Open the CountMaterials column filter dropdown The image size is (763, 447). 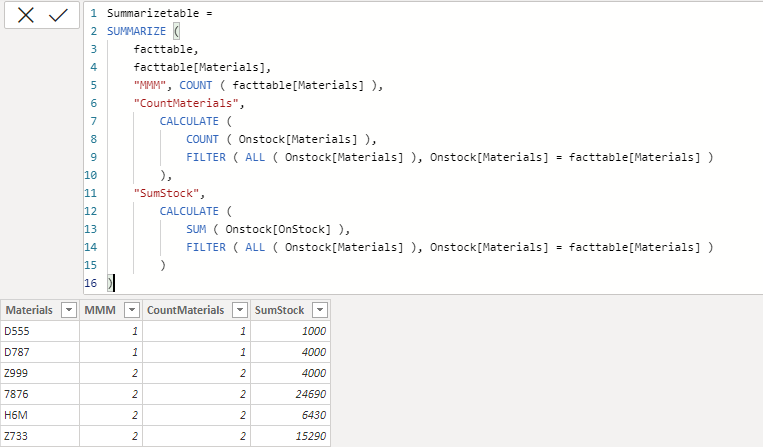240,310
